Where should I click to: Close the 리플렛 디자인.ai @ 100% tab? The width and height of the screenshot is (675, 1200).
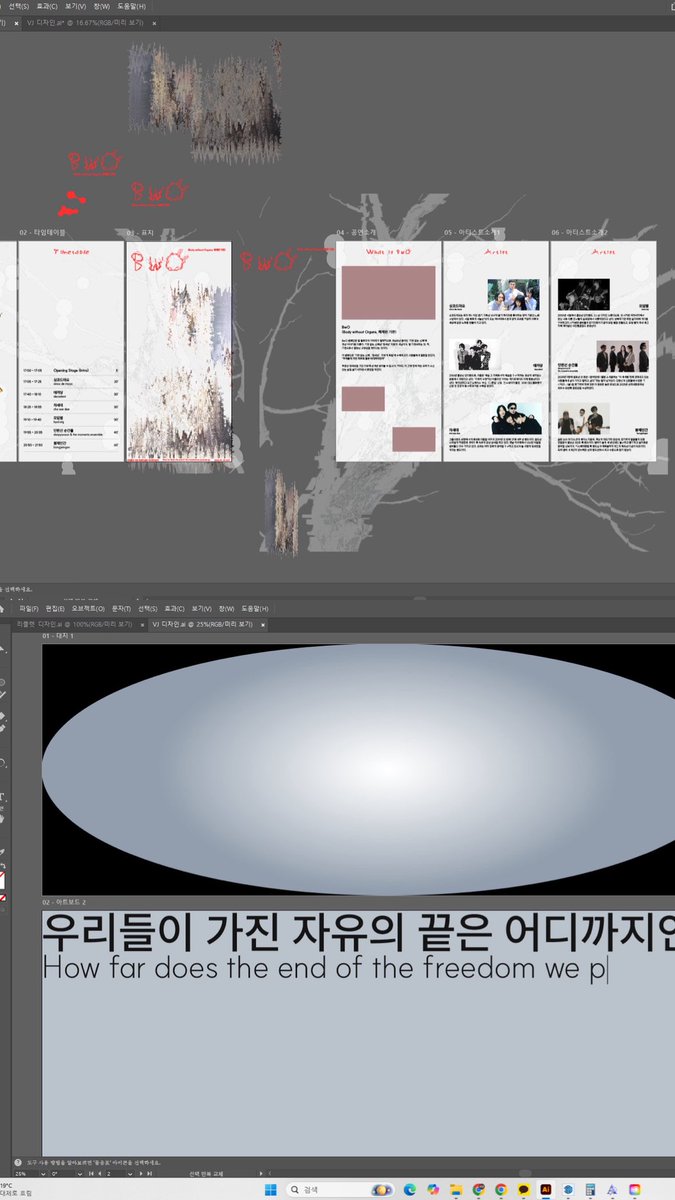click(141, 623)
